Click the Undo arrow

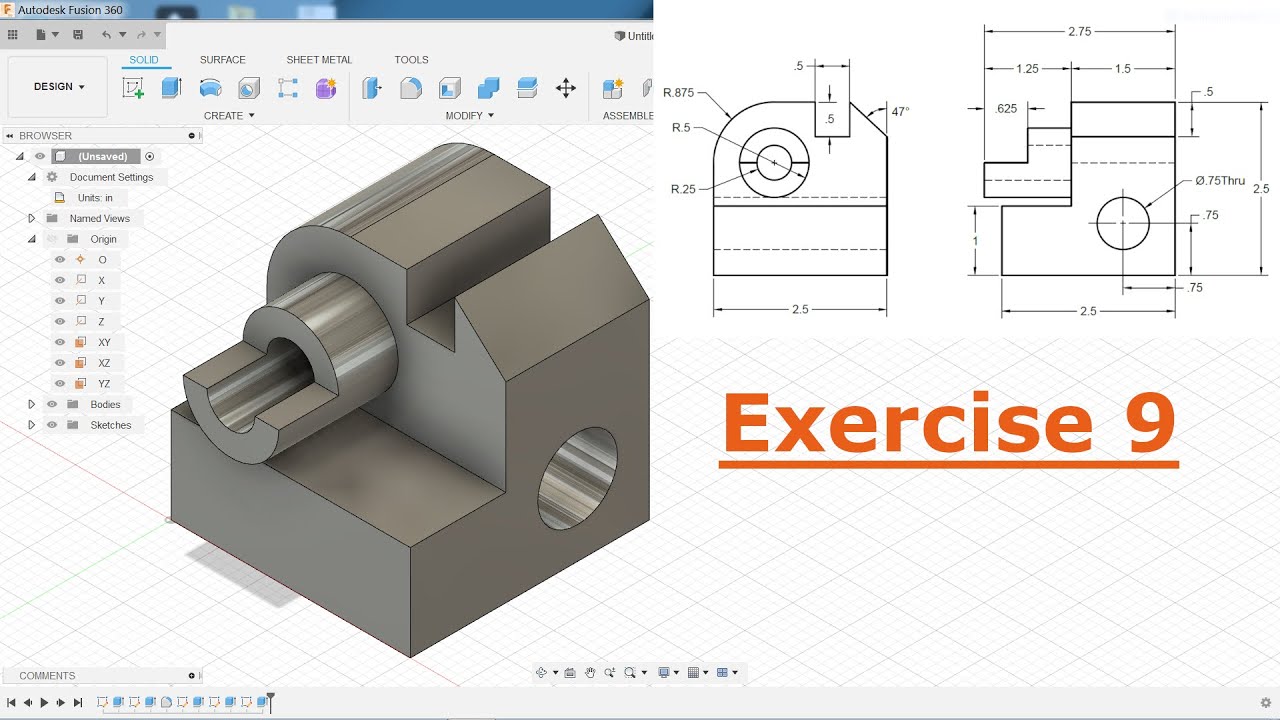pos(107,35)
